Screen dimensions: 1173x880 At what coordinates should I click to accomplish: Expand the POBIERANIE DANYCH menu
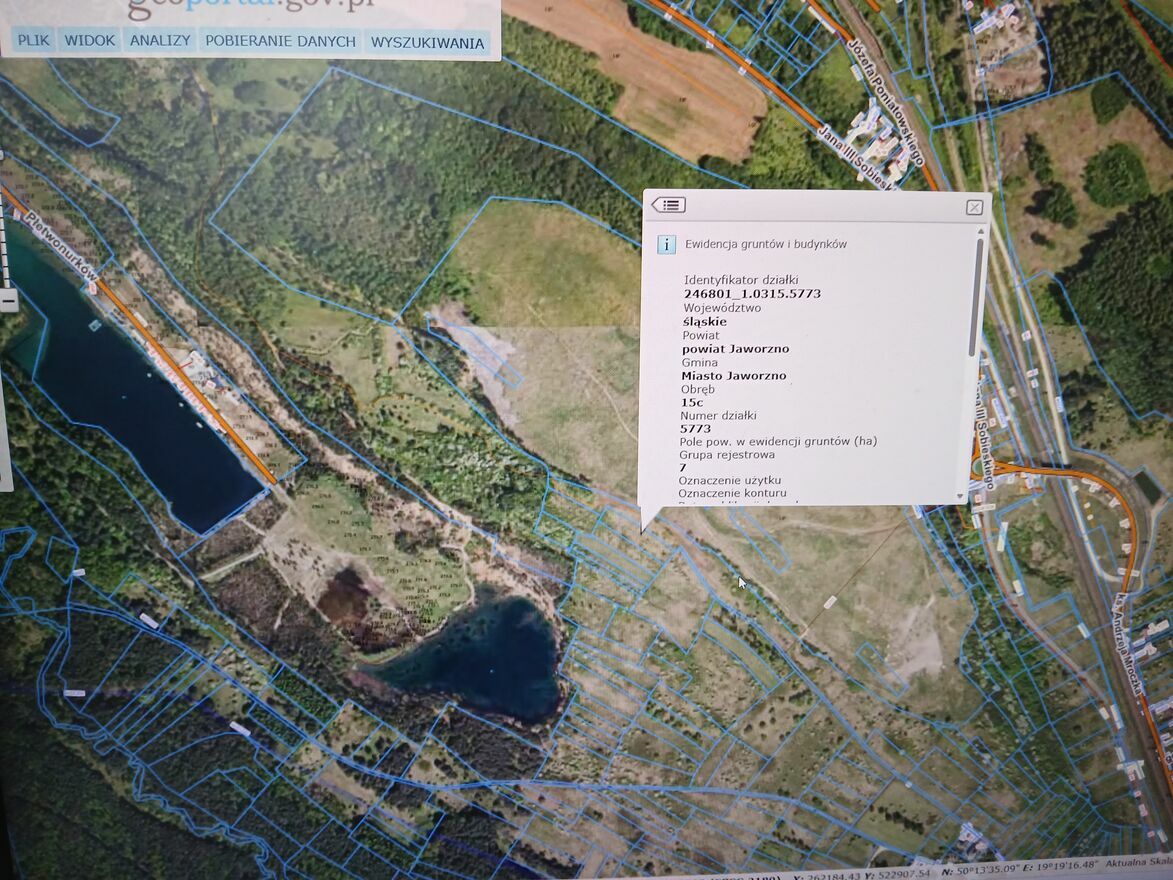click(x=280, y=42)
